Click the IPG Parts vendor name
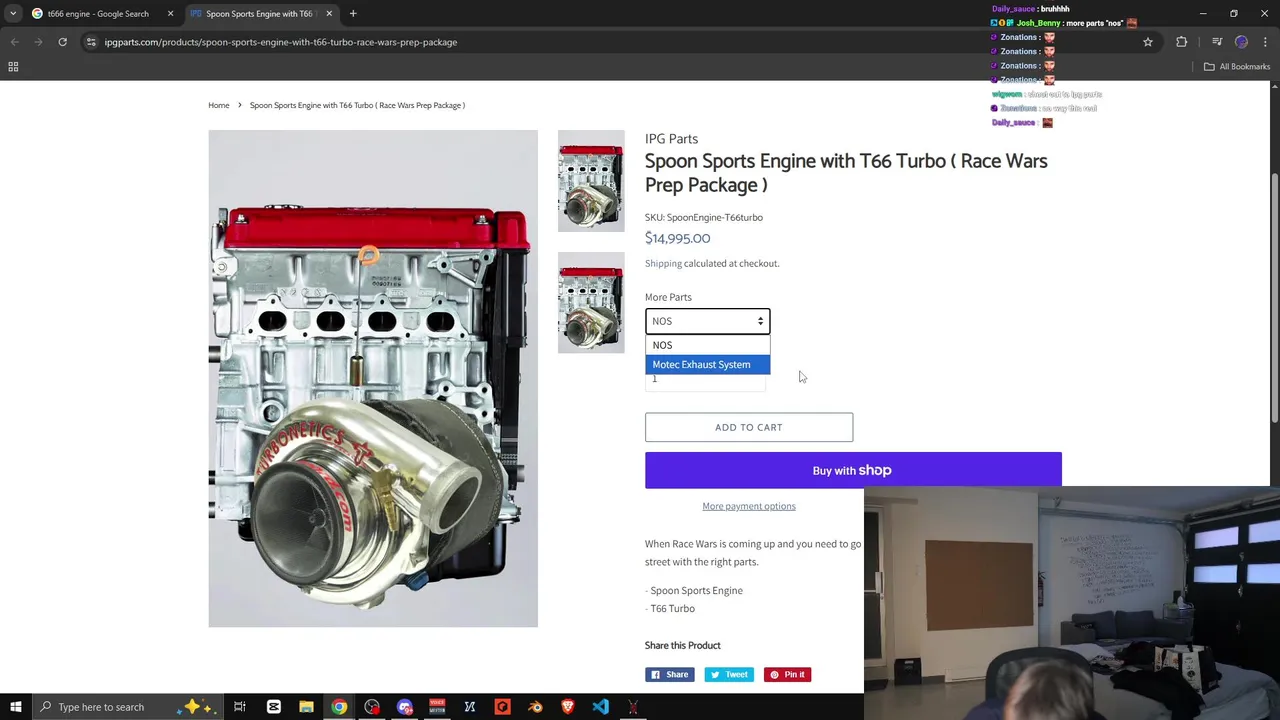Image resolution: width=1280 pixels, height=720 pixels. (671, 139)
